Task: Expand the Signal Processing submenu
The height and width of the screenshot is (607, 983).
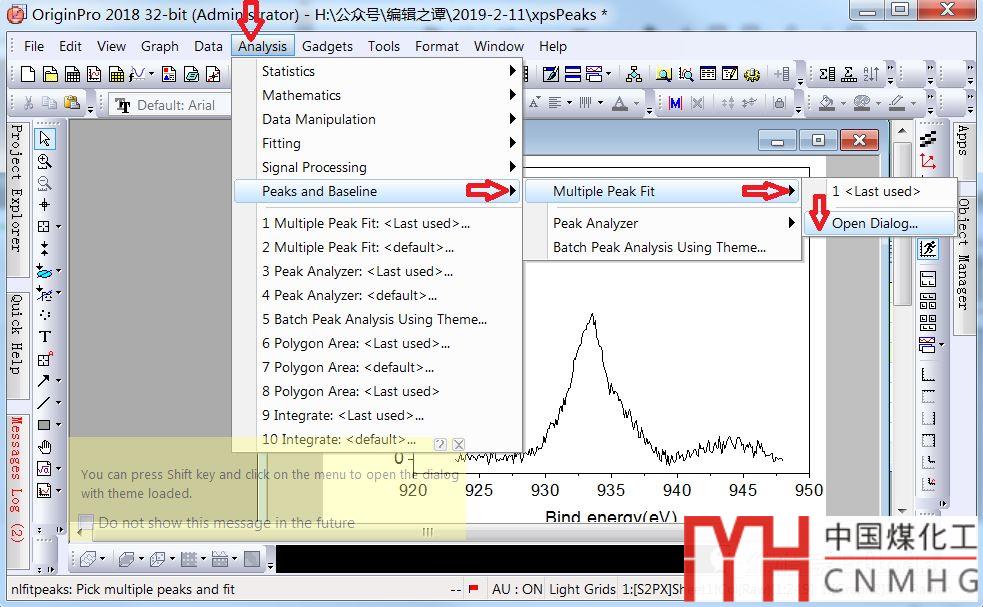Action: (x=377, y=167)
